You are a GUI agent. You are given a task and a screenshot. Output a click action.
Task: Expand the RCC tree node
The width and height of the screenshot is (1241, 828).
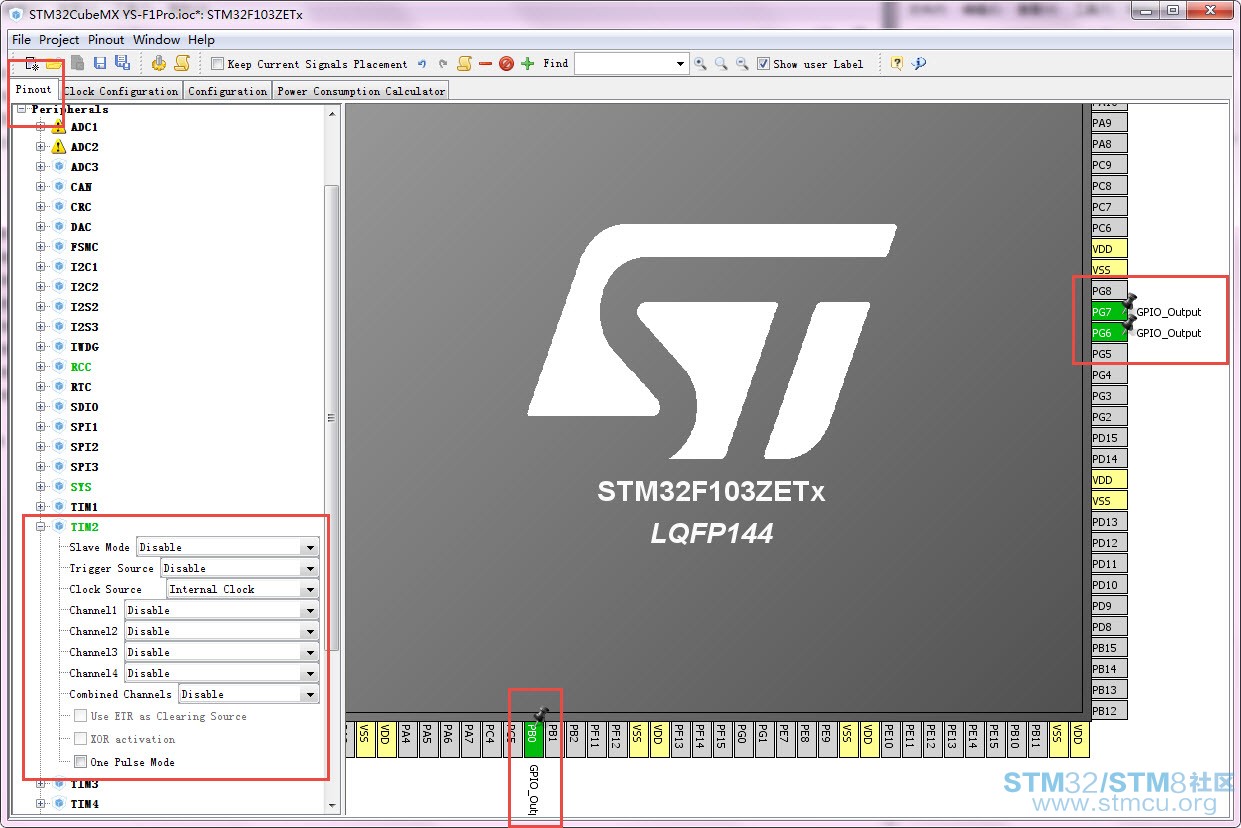pyautogui.click(x=41, y=367)
